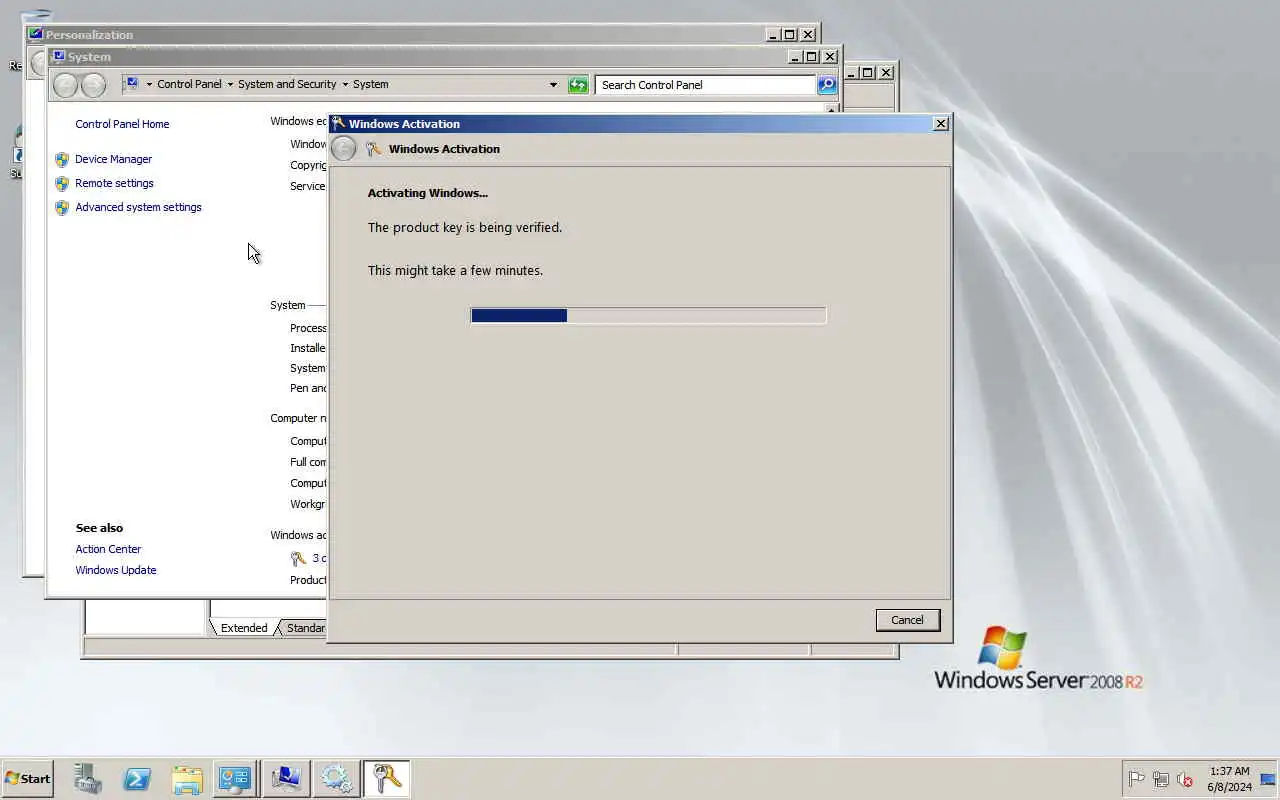Screen dimensions: 1280x800
Task: Cancel the Windows Activation process
Action: [x=907, y=620]
